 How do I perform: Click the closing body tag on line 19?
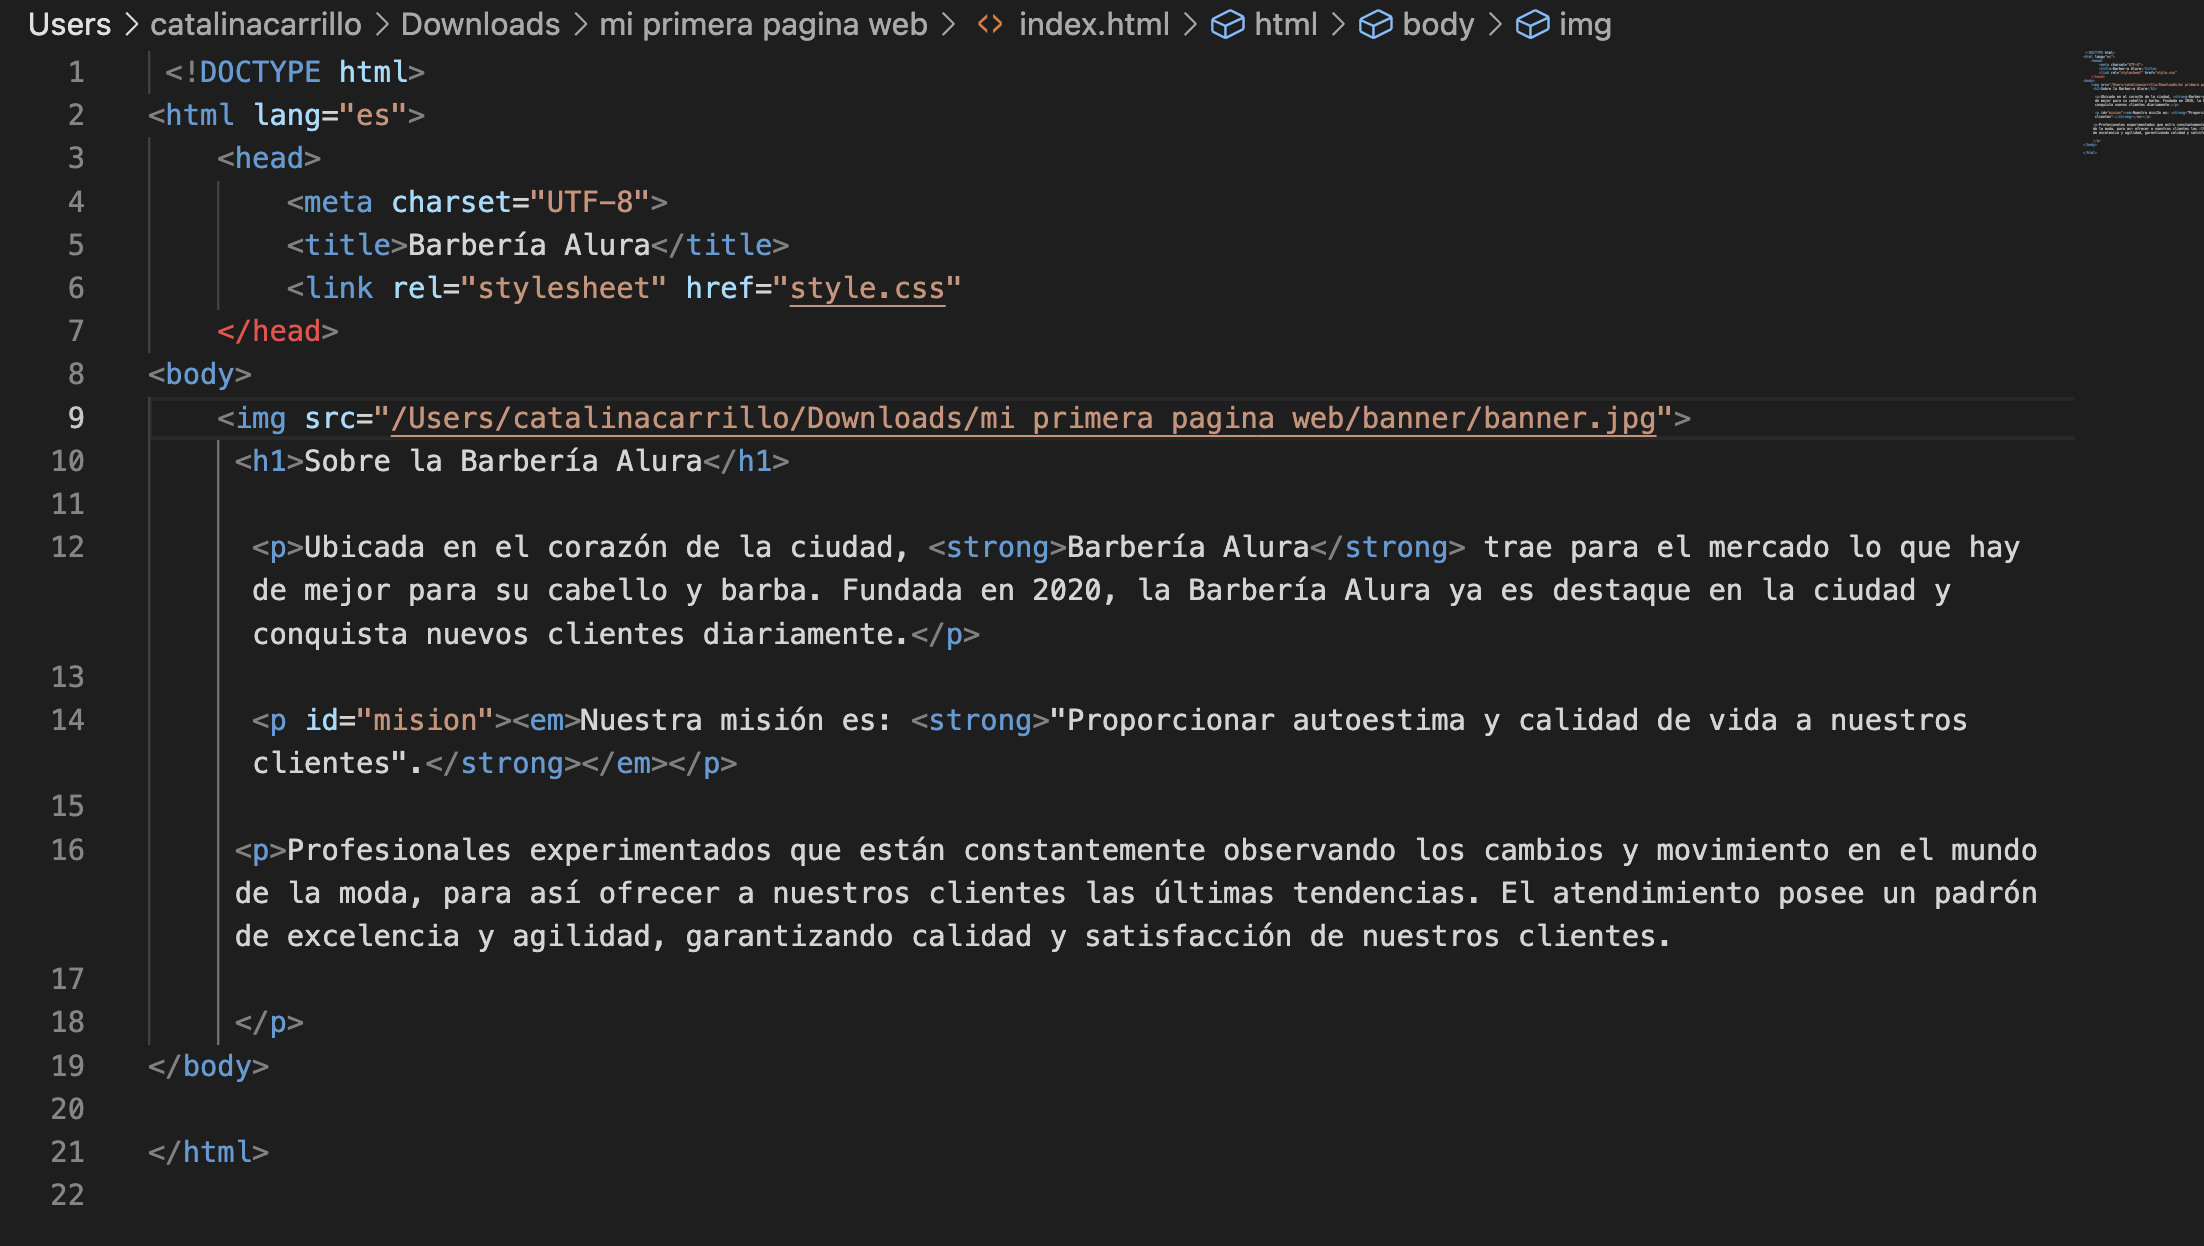(208, 1066)
